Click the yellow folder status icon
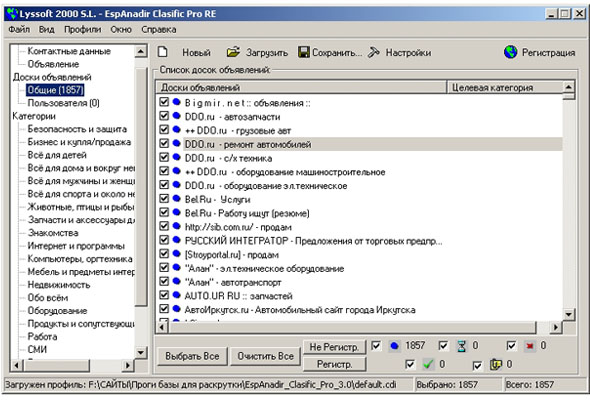Image resolution: width=590 pixels, height=400 pixels. tap(496, 364)
